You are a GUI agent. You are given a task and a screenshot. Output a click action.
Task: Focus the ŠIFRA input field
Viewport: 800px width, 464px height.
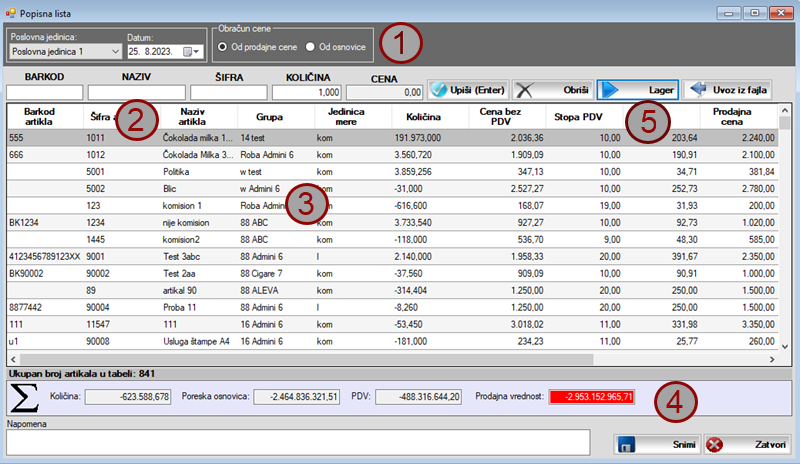pyautogui.click(x=229, y=92)
